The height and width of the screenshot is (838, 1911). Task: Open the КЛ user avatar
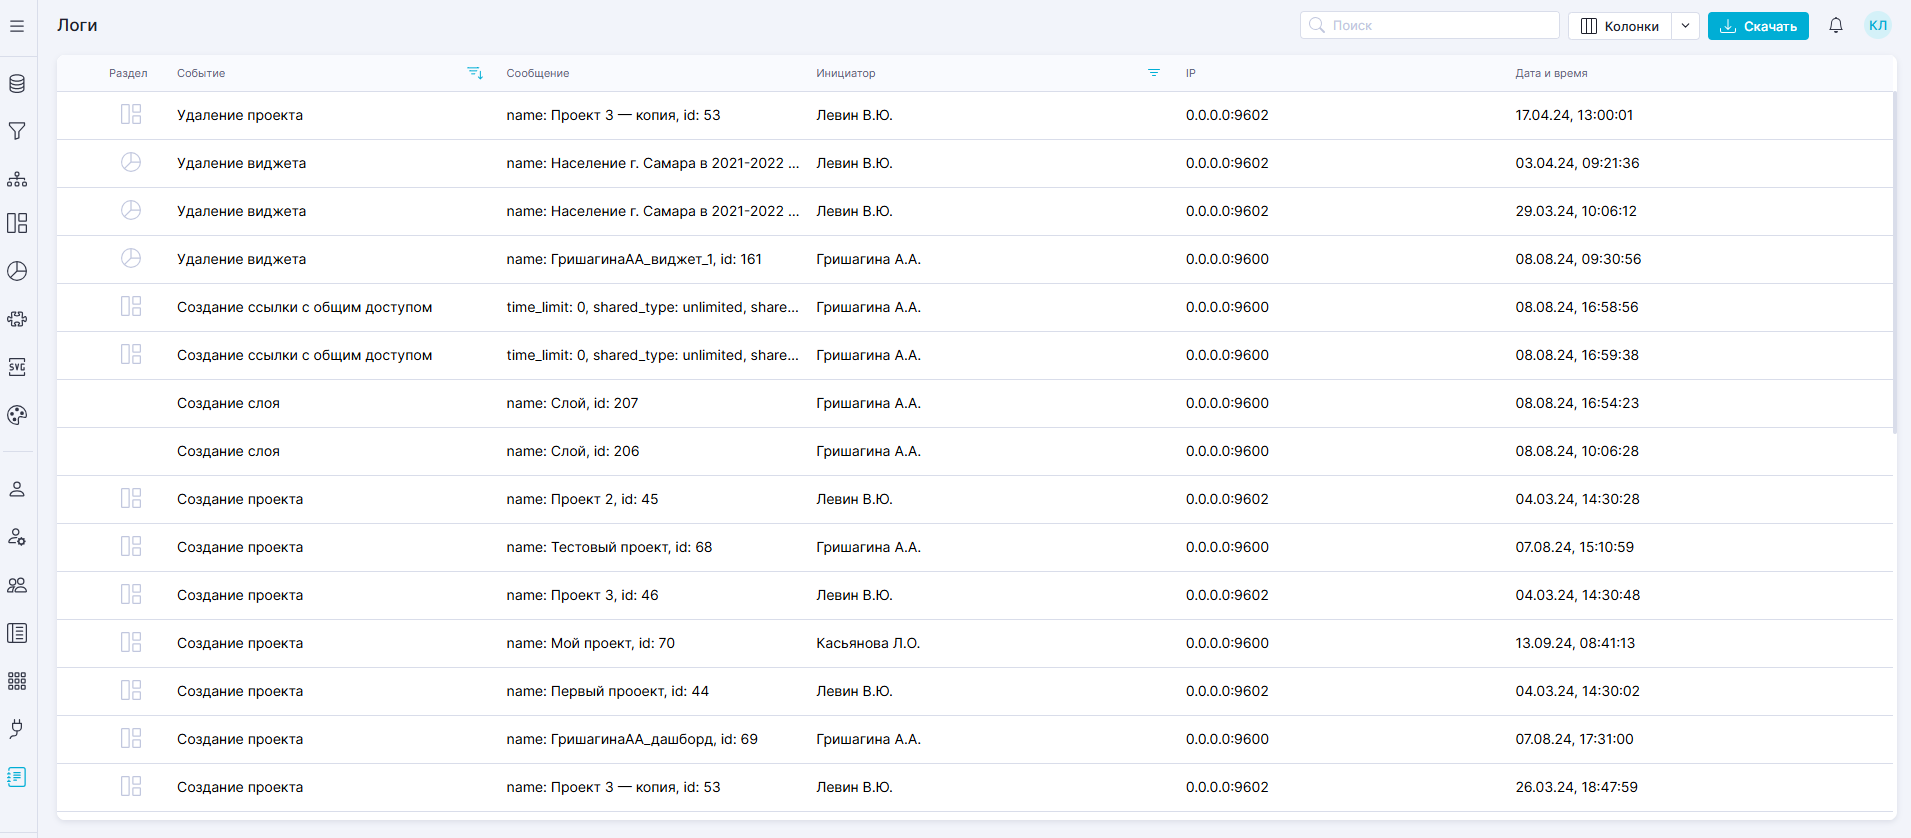click(x=1878, y=26)
